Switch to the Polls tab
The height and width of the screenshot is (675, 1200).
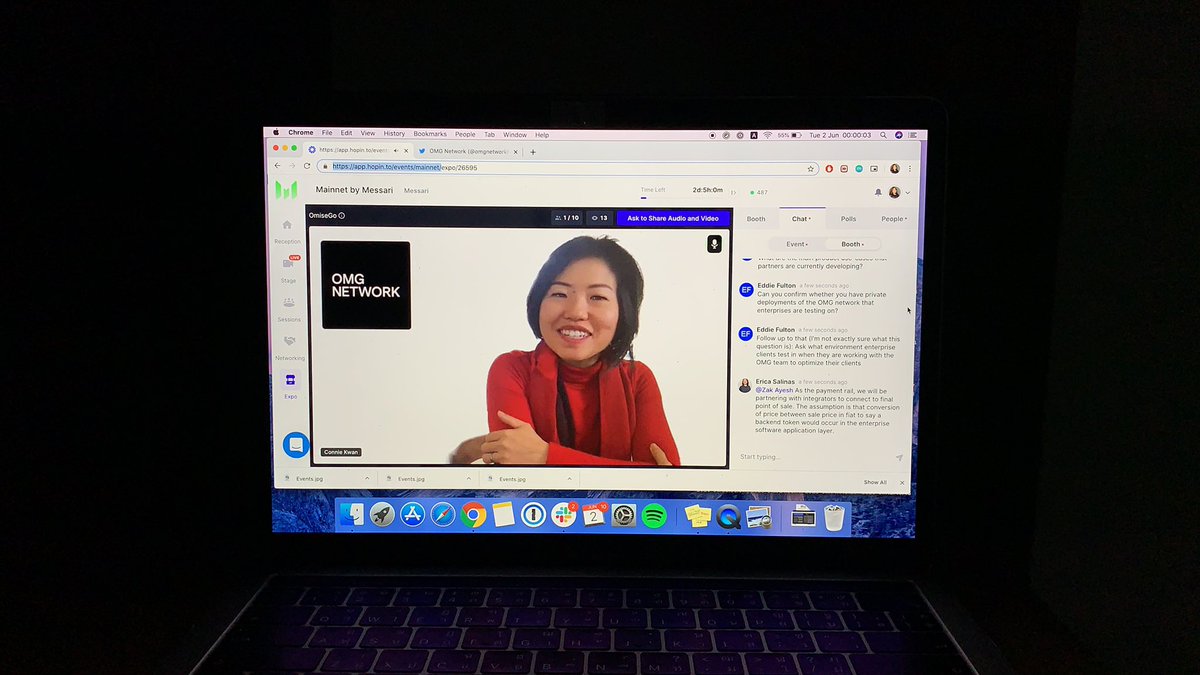847,218
